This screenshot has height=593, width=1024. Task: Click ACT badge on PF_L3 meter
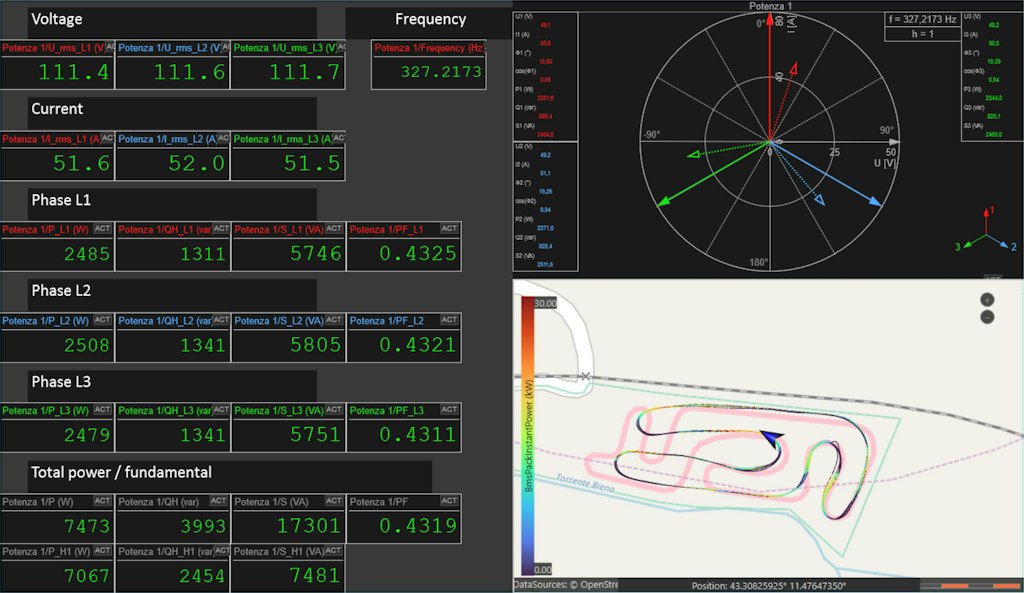[x=449, y=409]
